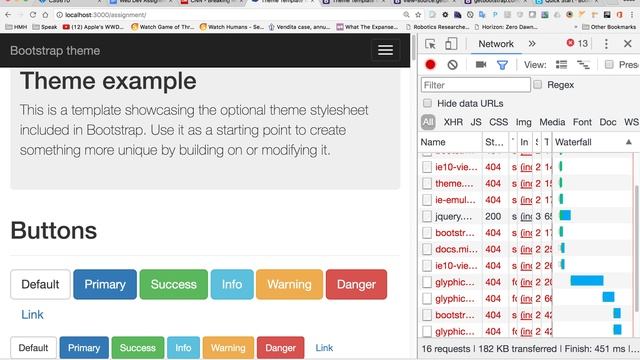Bookmark this page with the star icon
This screenshot has width=640, height=360.
point(418,15)
